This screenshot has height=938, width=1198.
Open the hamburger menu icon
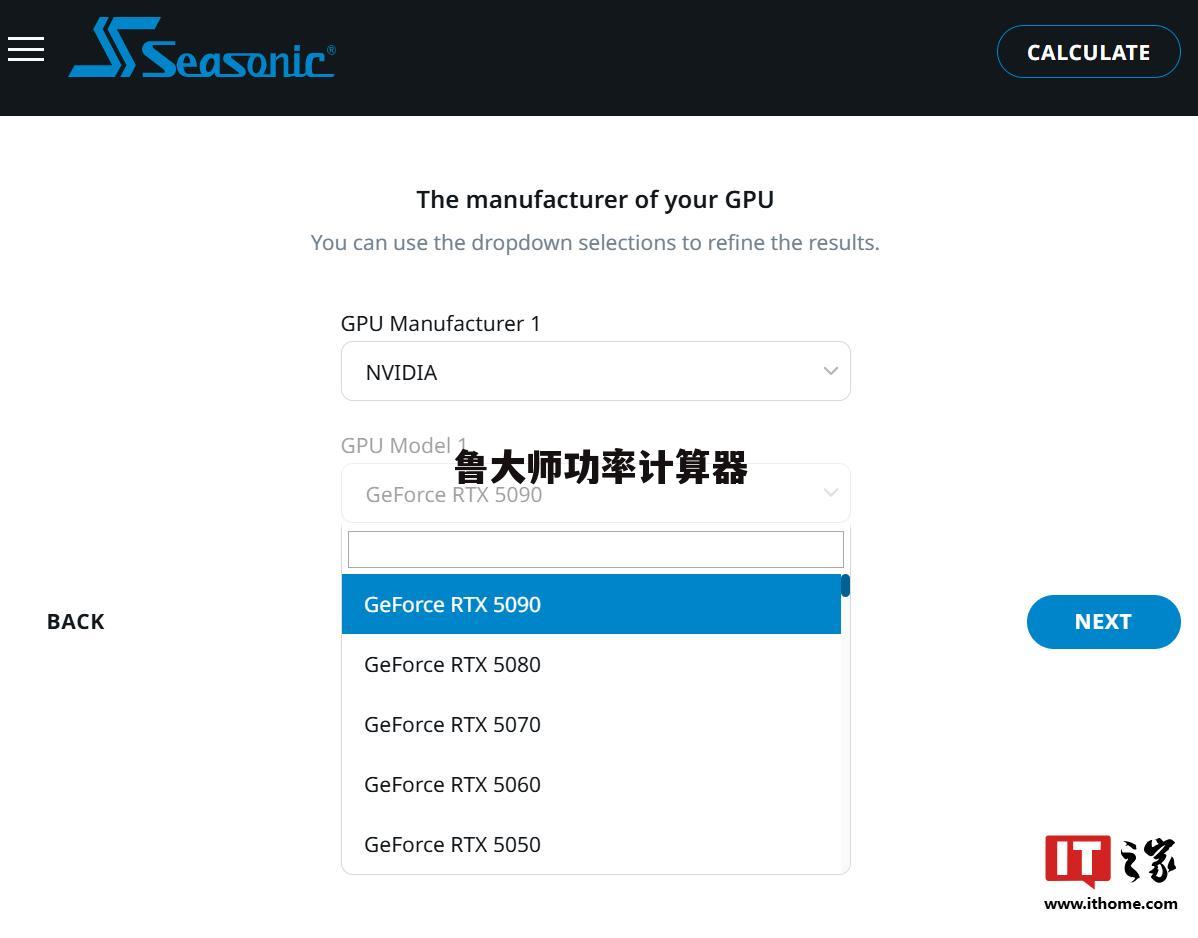click(x=26, y=49)
